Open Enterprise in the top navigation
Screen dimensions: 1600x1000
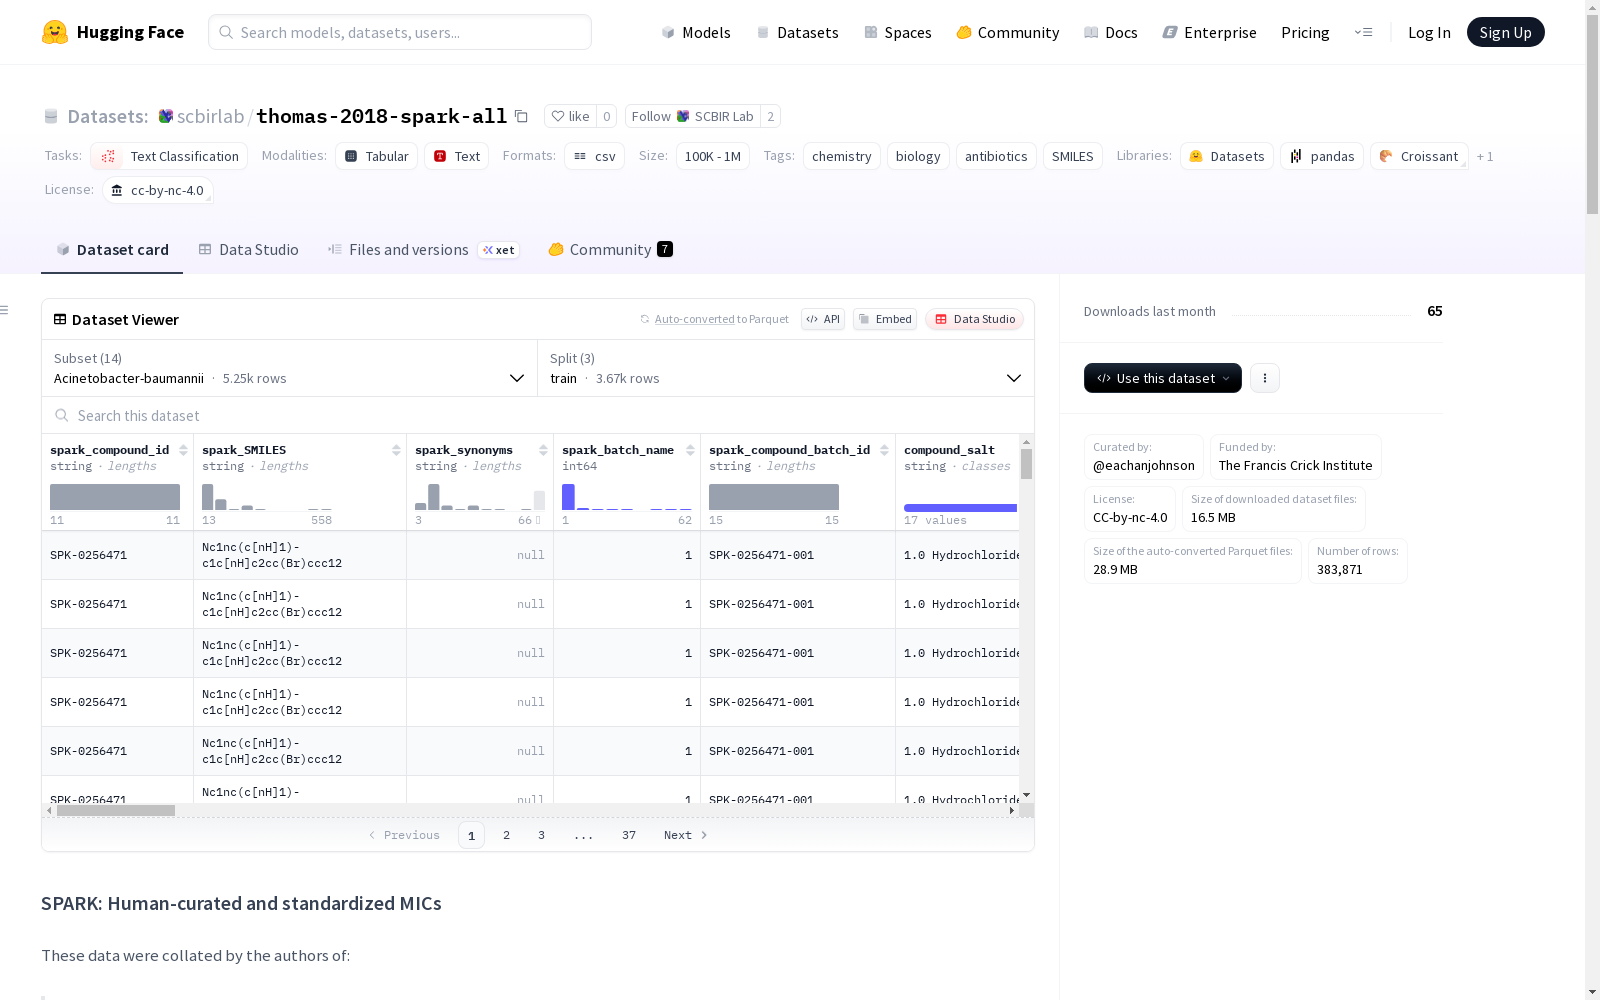tap(1210, 32)
